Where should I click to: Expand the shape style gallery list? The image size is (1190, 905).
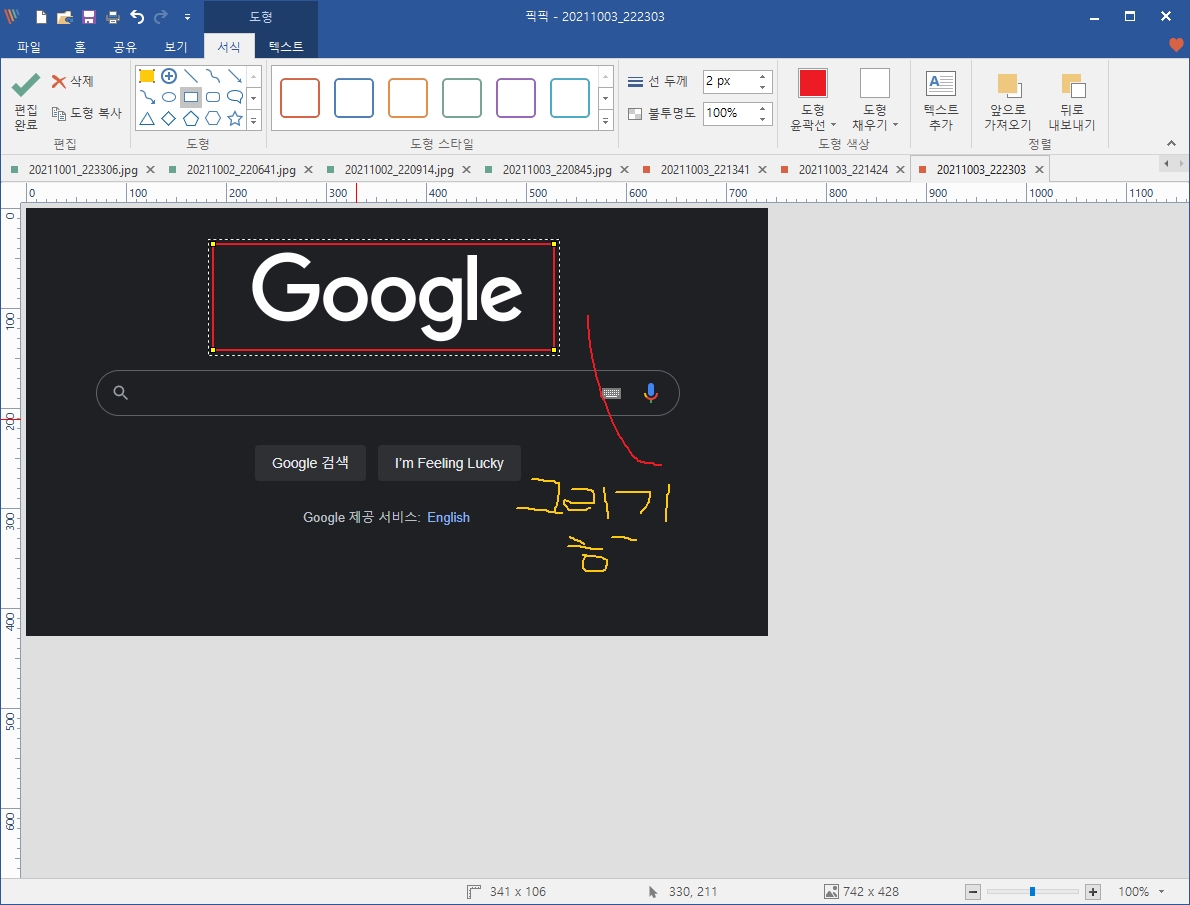pos(605,120)
